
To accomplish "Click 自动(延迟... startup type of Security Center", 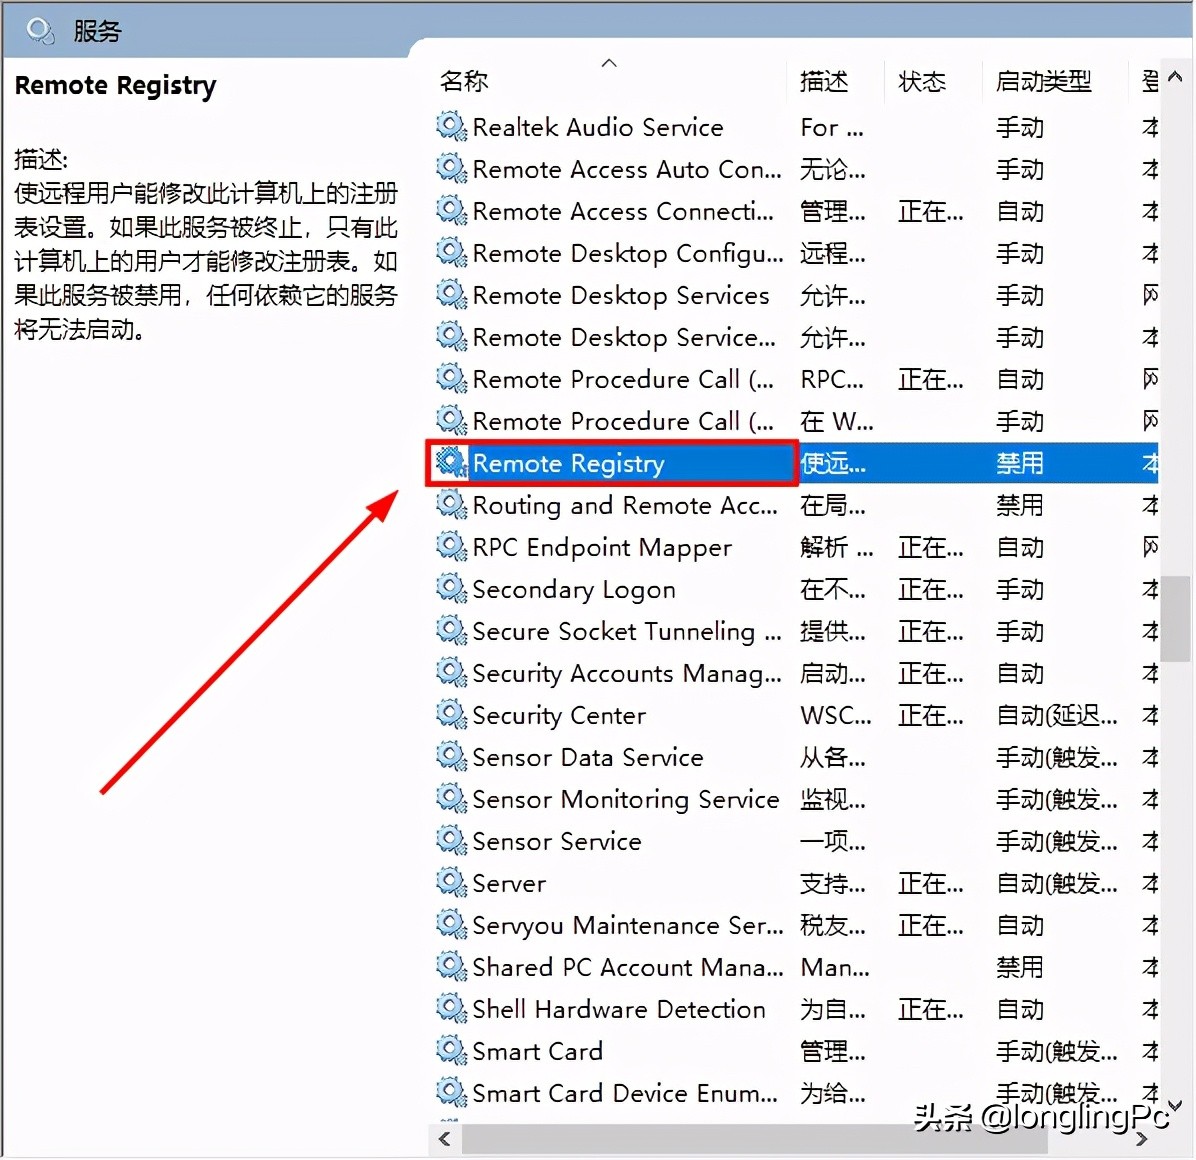I will pos(1056,715).
